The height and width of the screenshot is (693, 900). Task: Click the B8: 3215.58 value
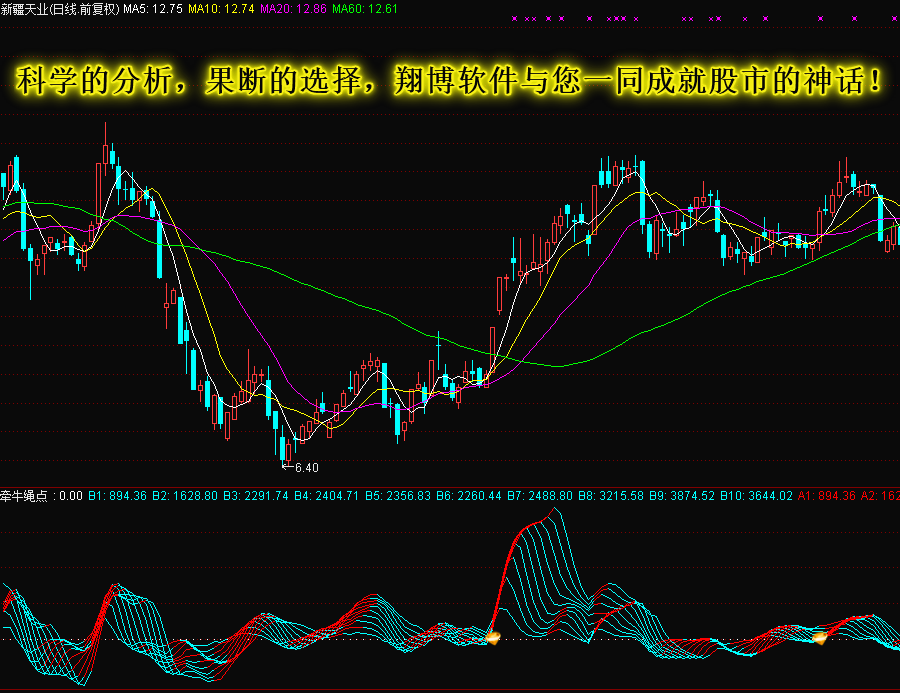point(611,495)
